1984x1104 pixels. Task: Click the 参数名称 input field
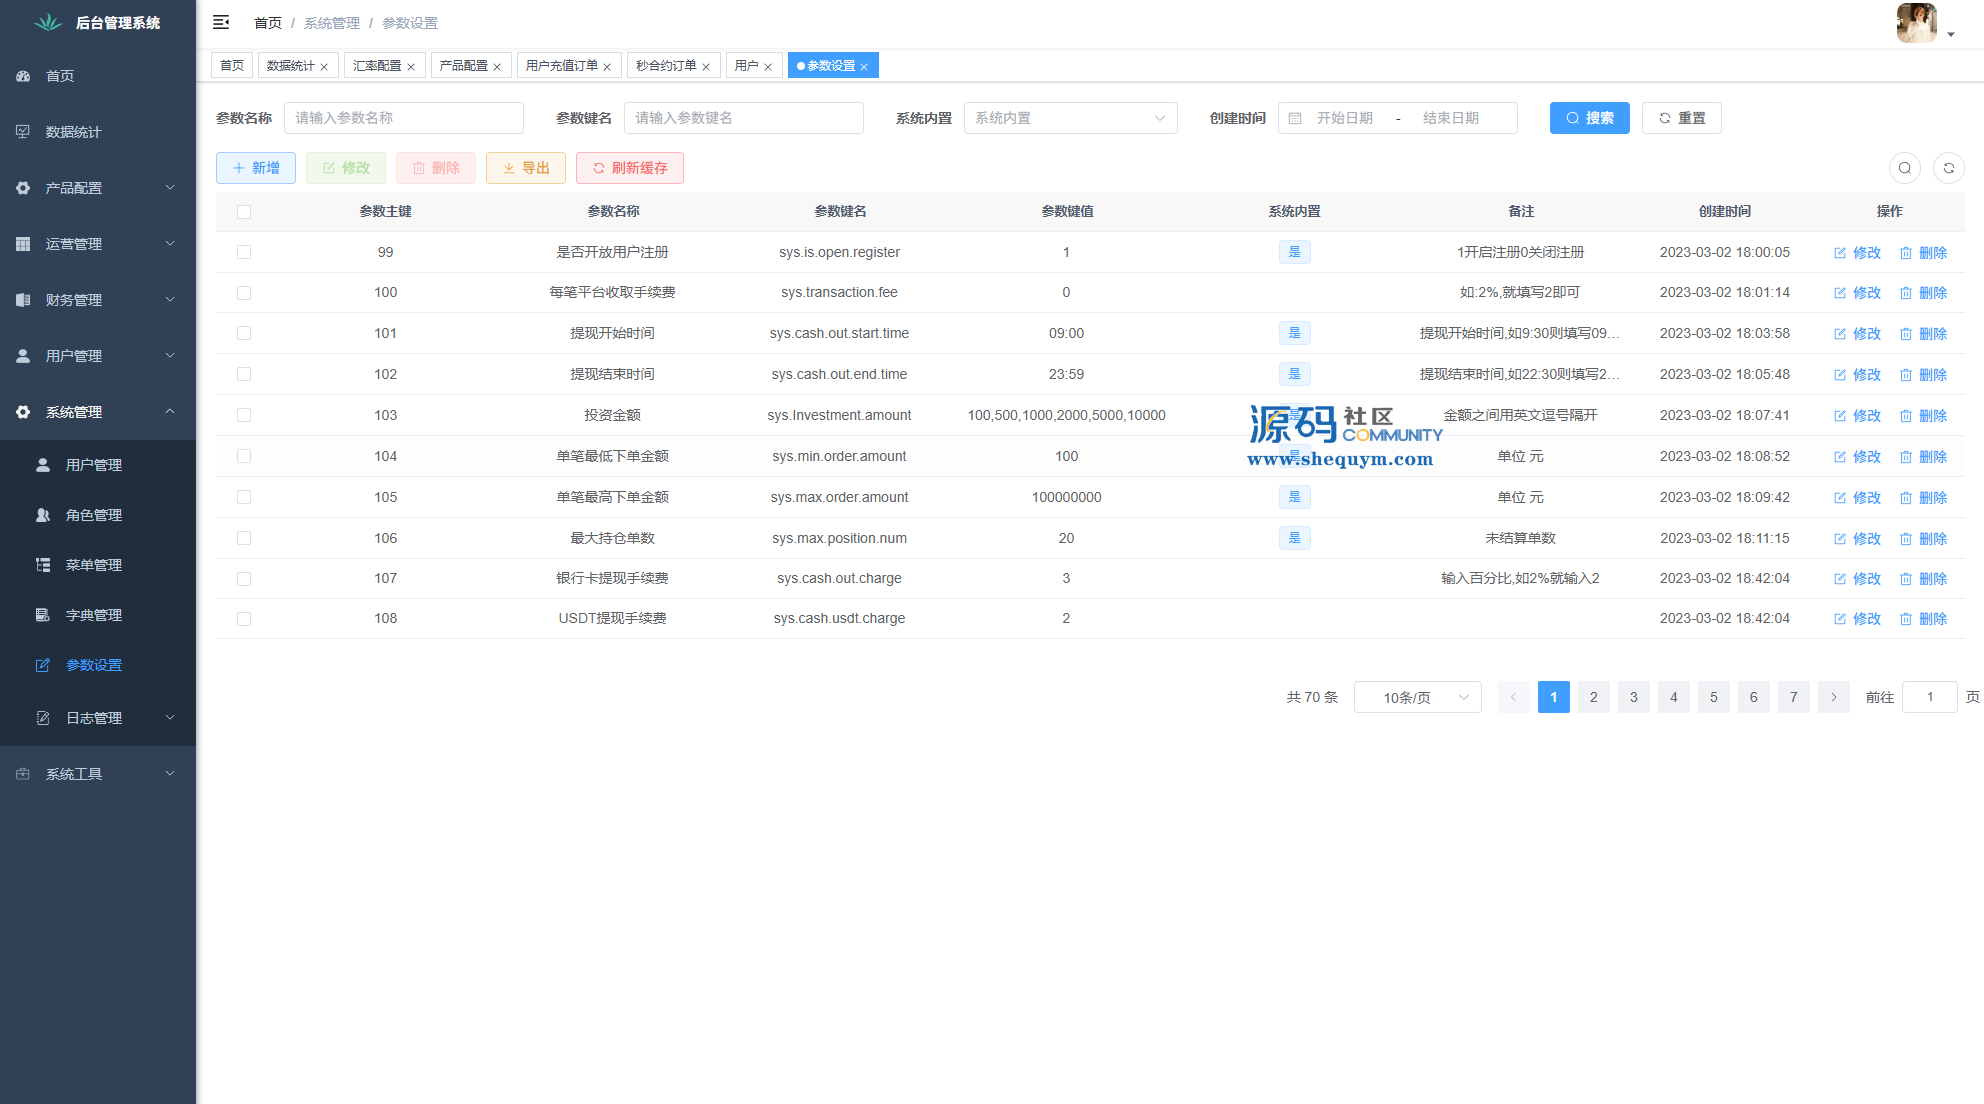[403, 118]
